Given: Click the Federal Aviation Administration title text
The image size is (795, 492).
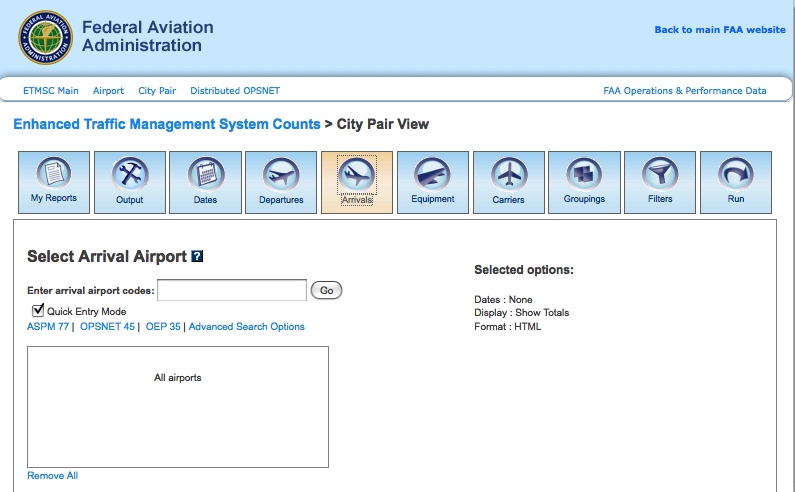Looking at the screenshot, I should 148,36.
